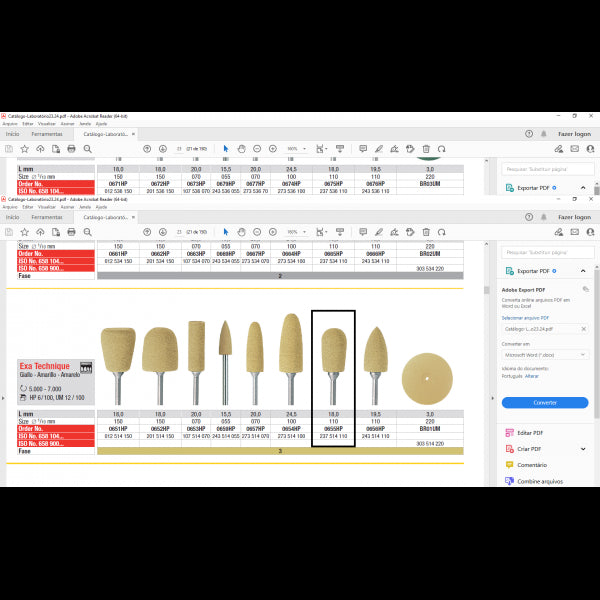Image resolution: width=600 pixels, height=600 pixels.
Task: Click the Editar PDF tool icon
Action: coord(508,432)
